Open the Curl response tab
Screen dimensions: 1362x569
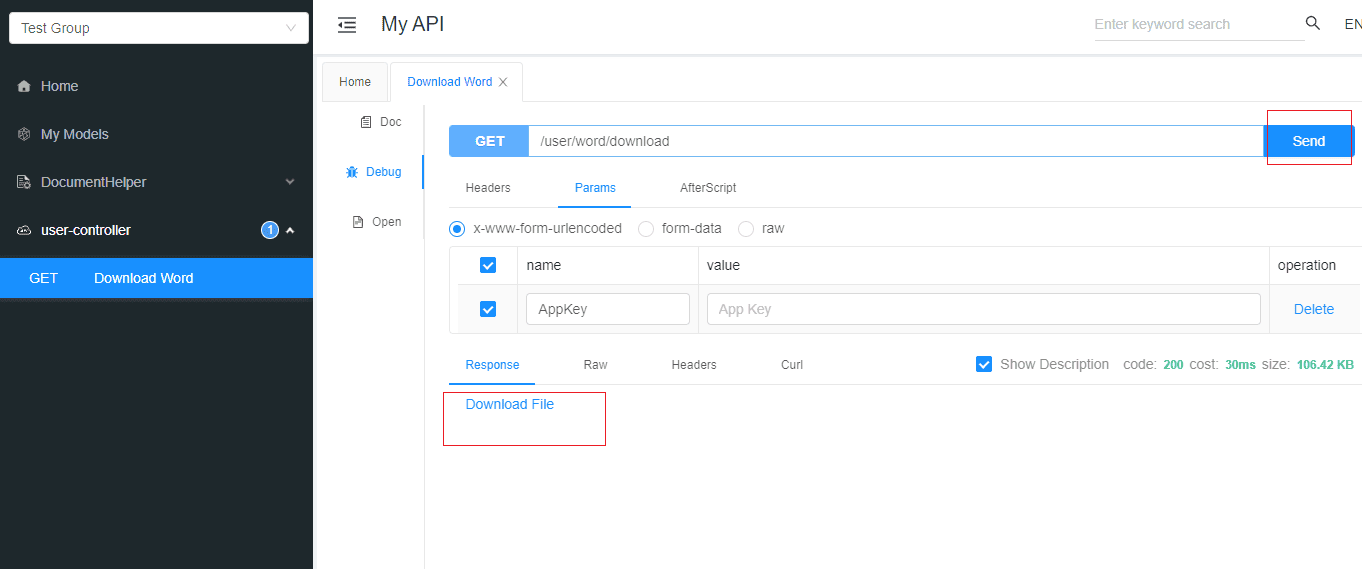[x=792, y=365]
